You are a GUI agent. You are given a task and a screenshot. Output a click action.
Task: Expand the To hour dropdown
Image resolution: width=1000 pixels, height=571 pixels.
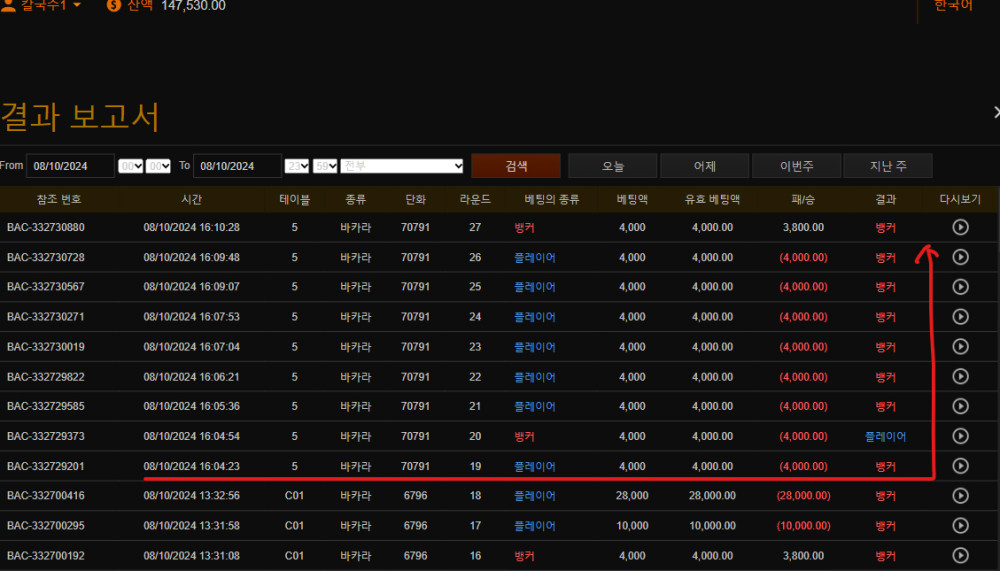[297, 166]
